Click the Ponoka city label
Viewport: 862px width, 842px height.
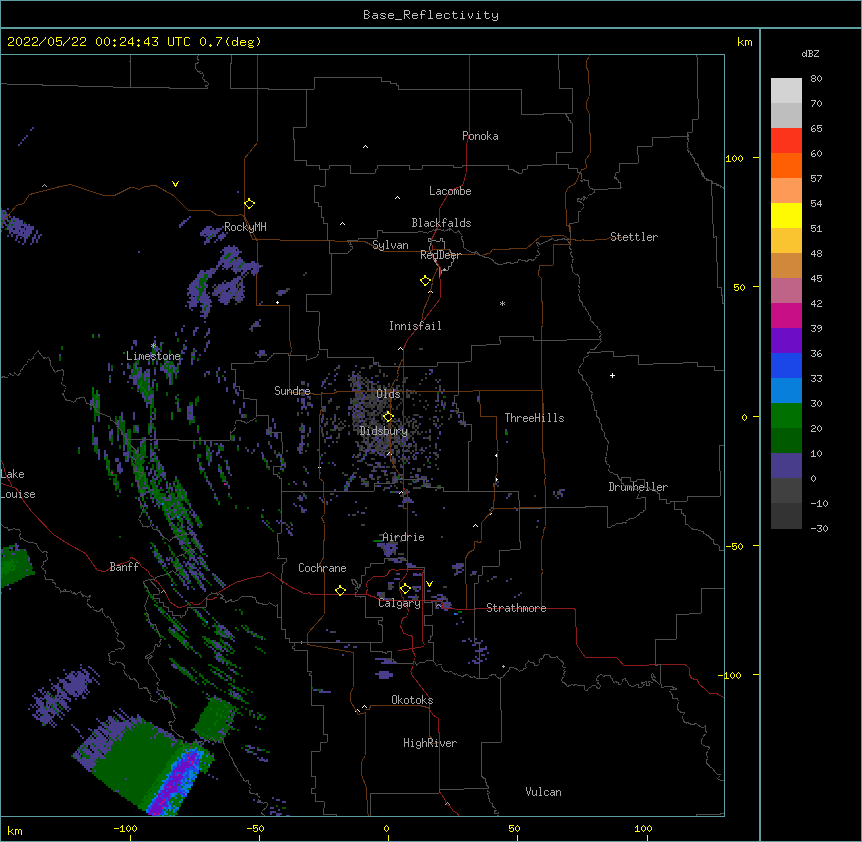click(480, 136)
